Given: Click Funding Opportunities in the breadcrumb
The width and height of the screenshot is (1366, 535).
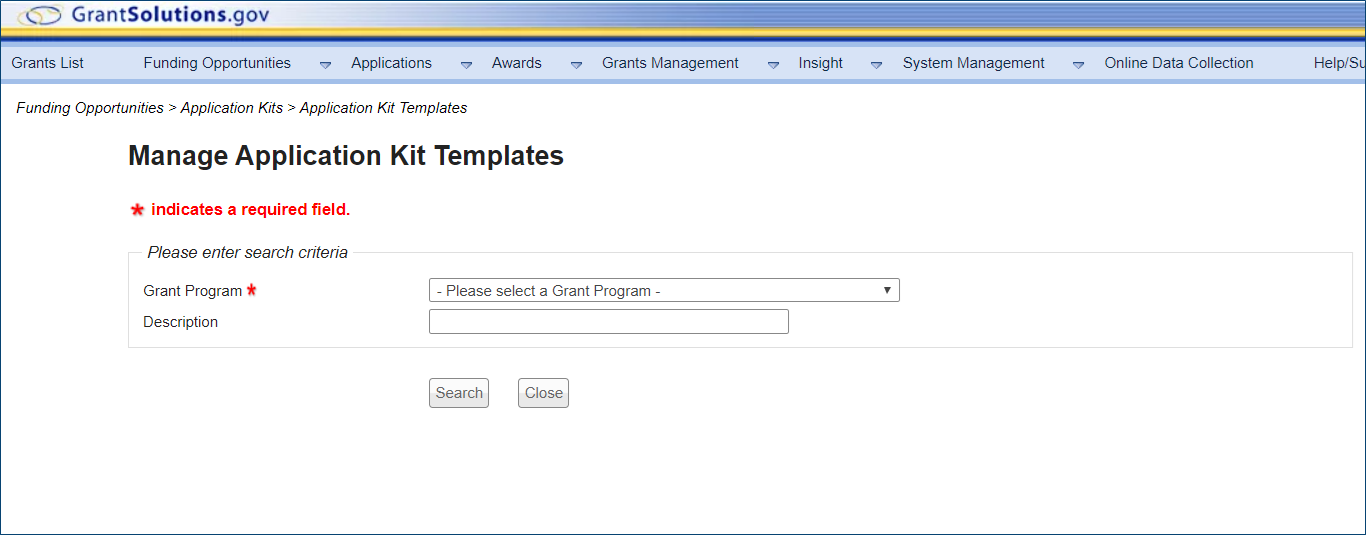Looking at the screenshot, I should pos(90,108).
